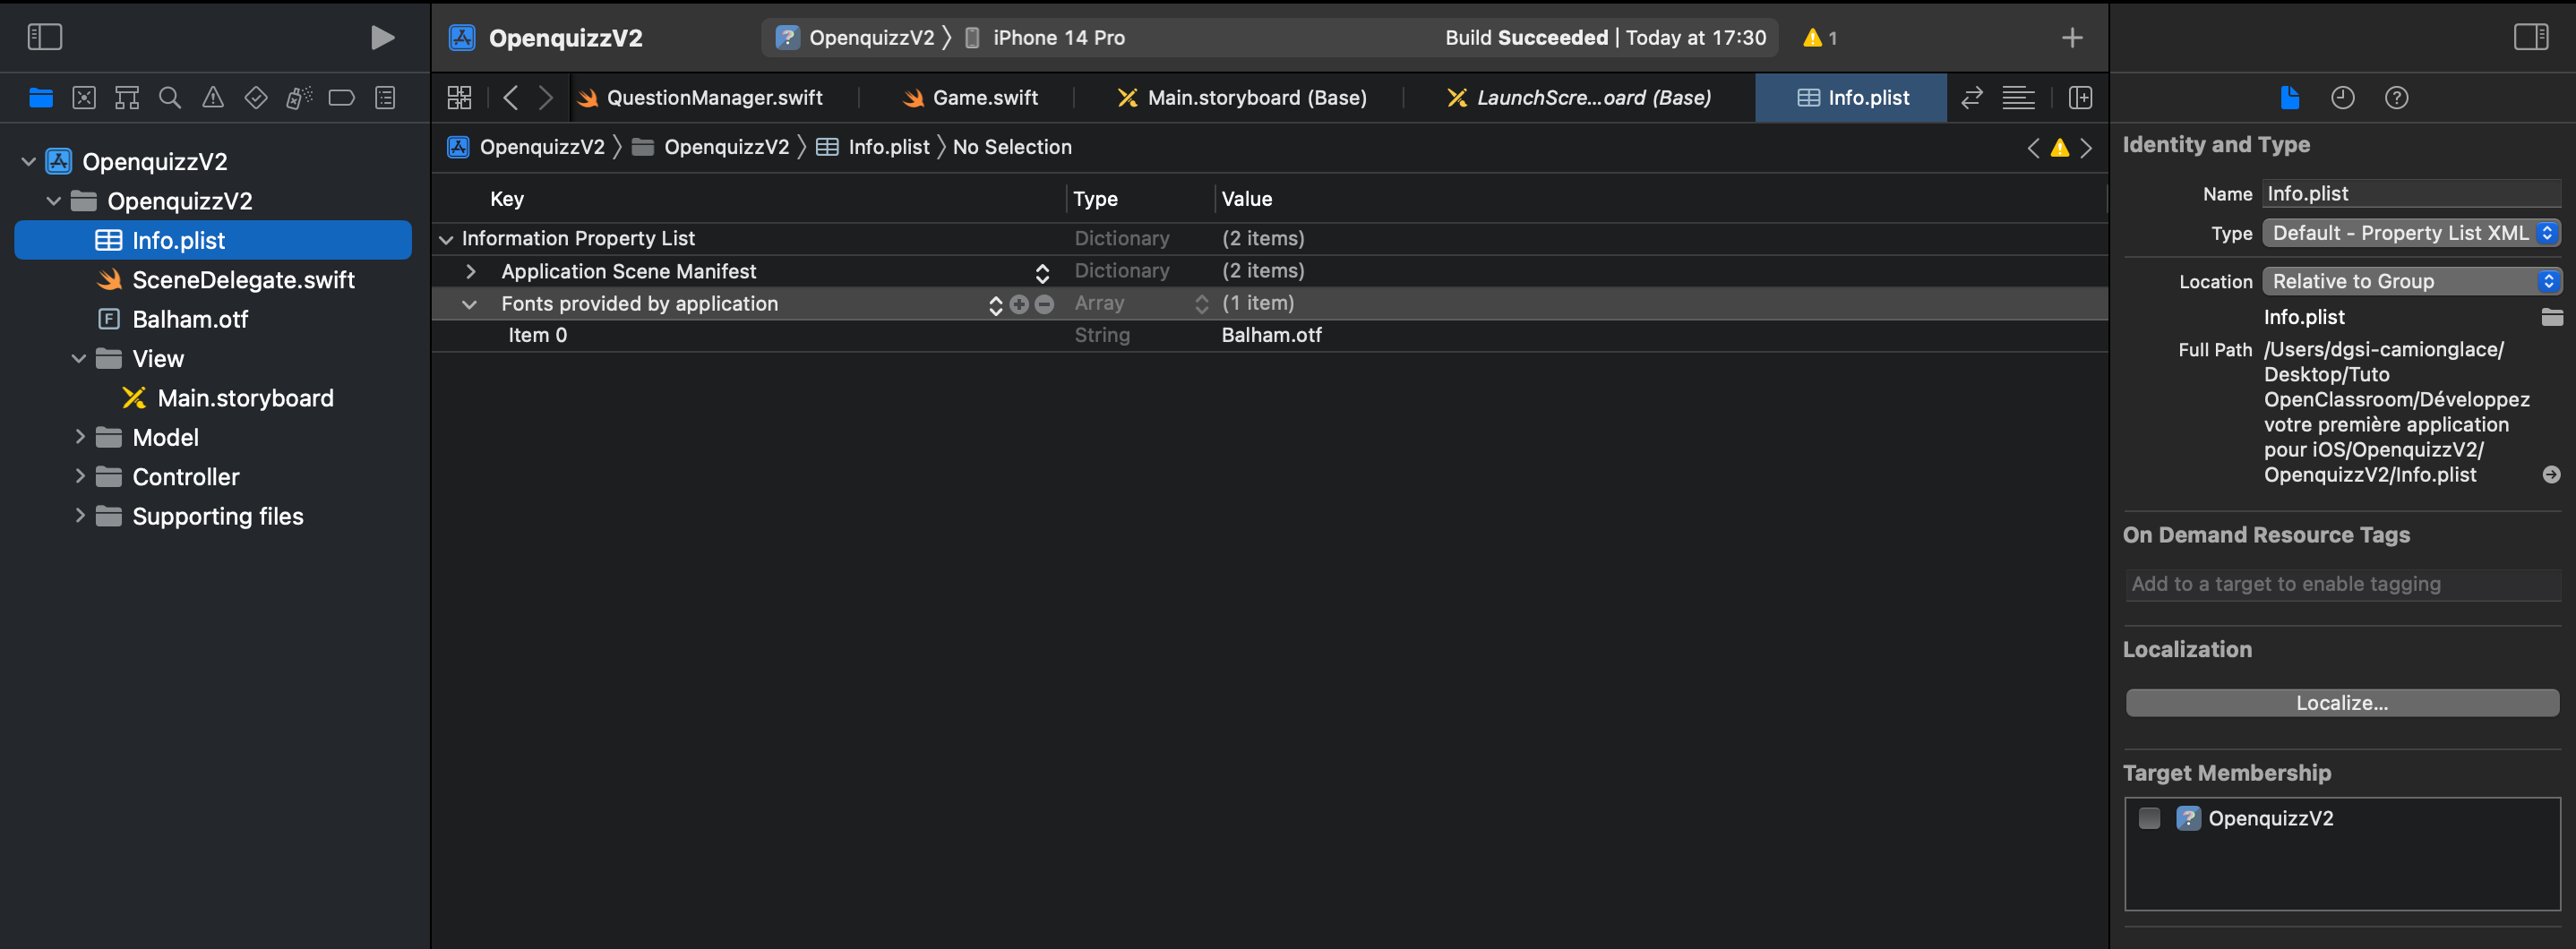Expand Application Scene Manifest row
2576x949 pixels.
(x=470, y=271)
